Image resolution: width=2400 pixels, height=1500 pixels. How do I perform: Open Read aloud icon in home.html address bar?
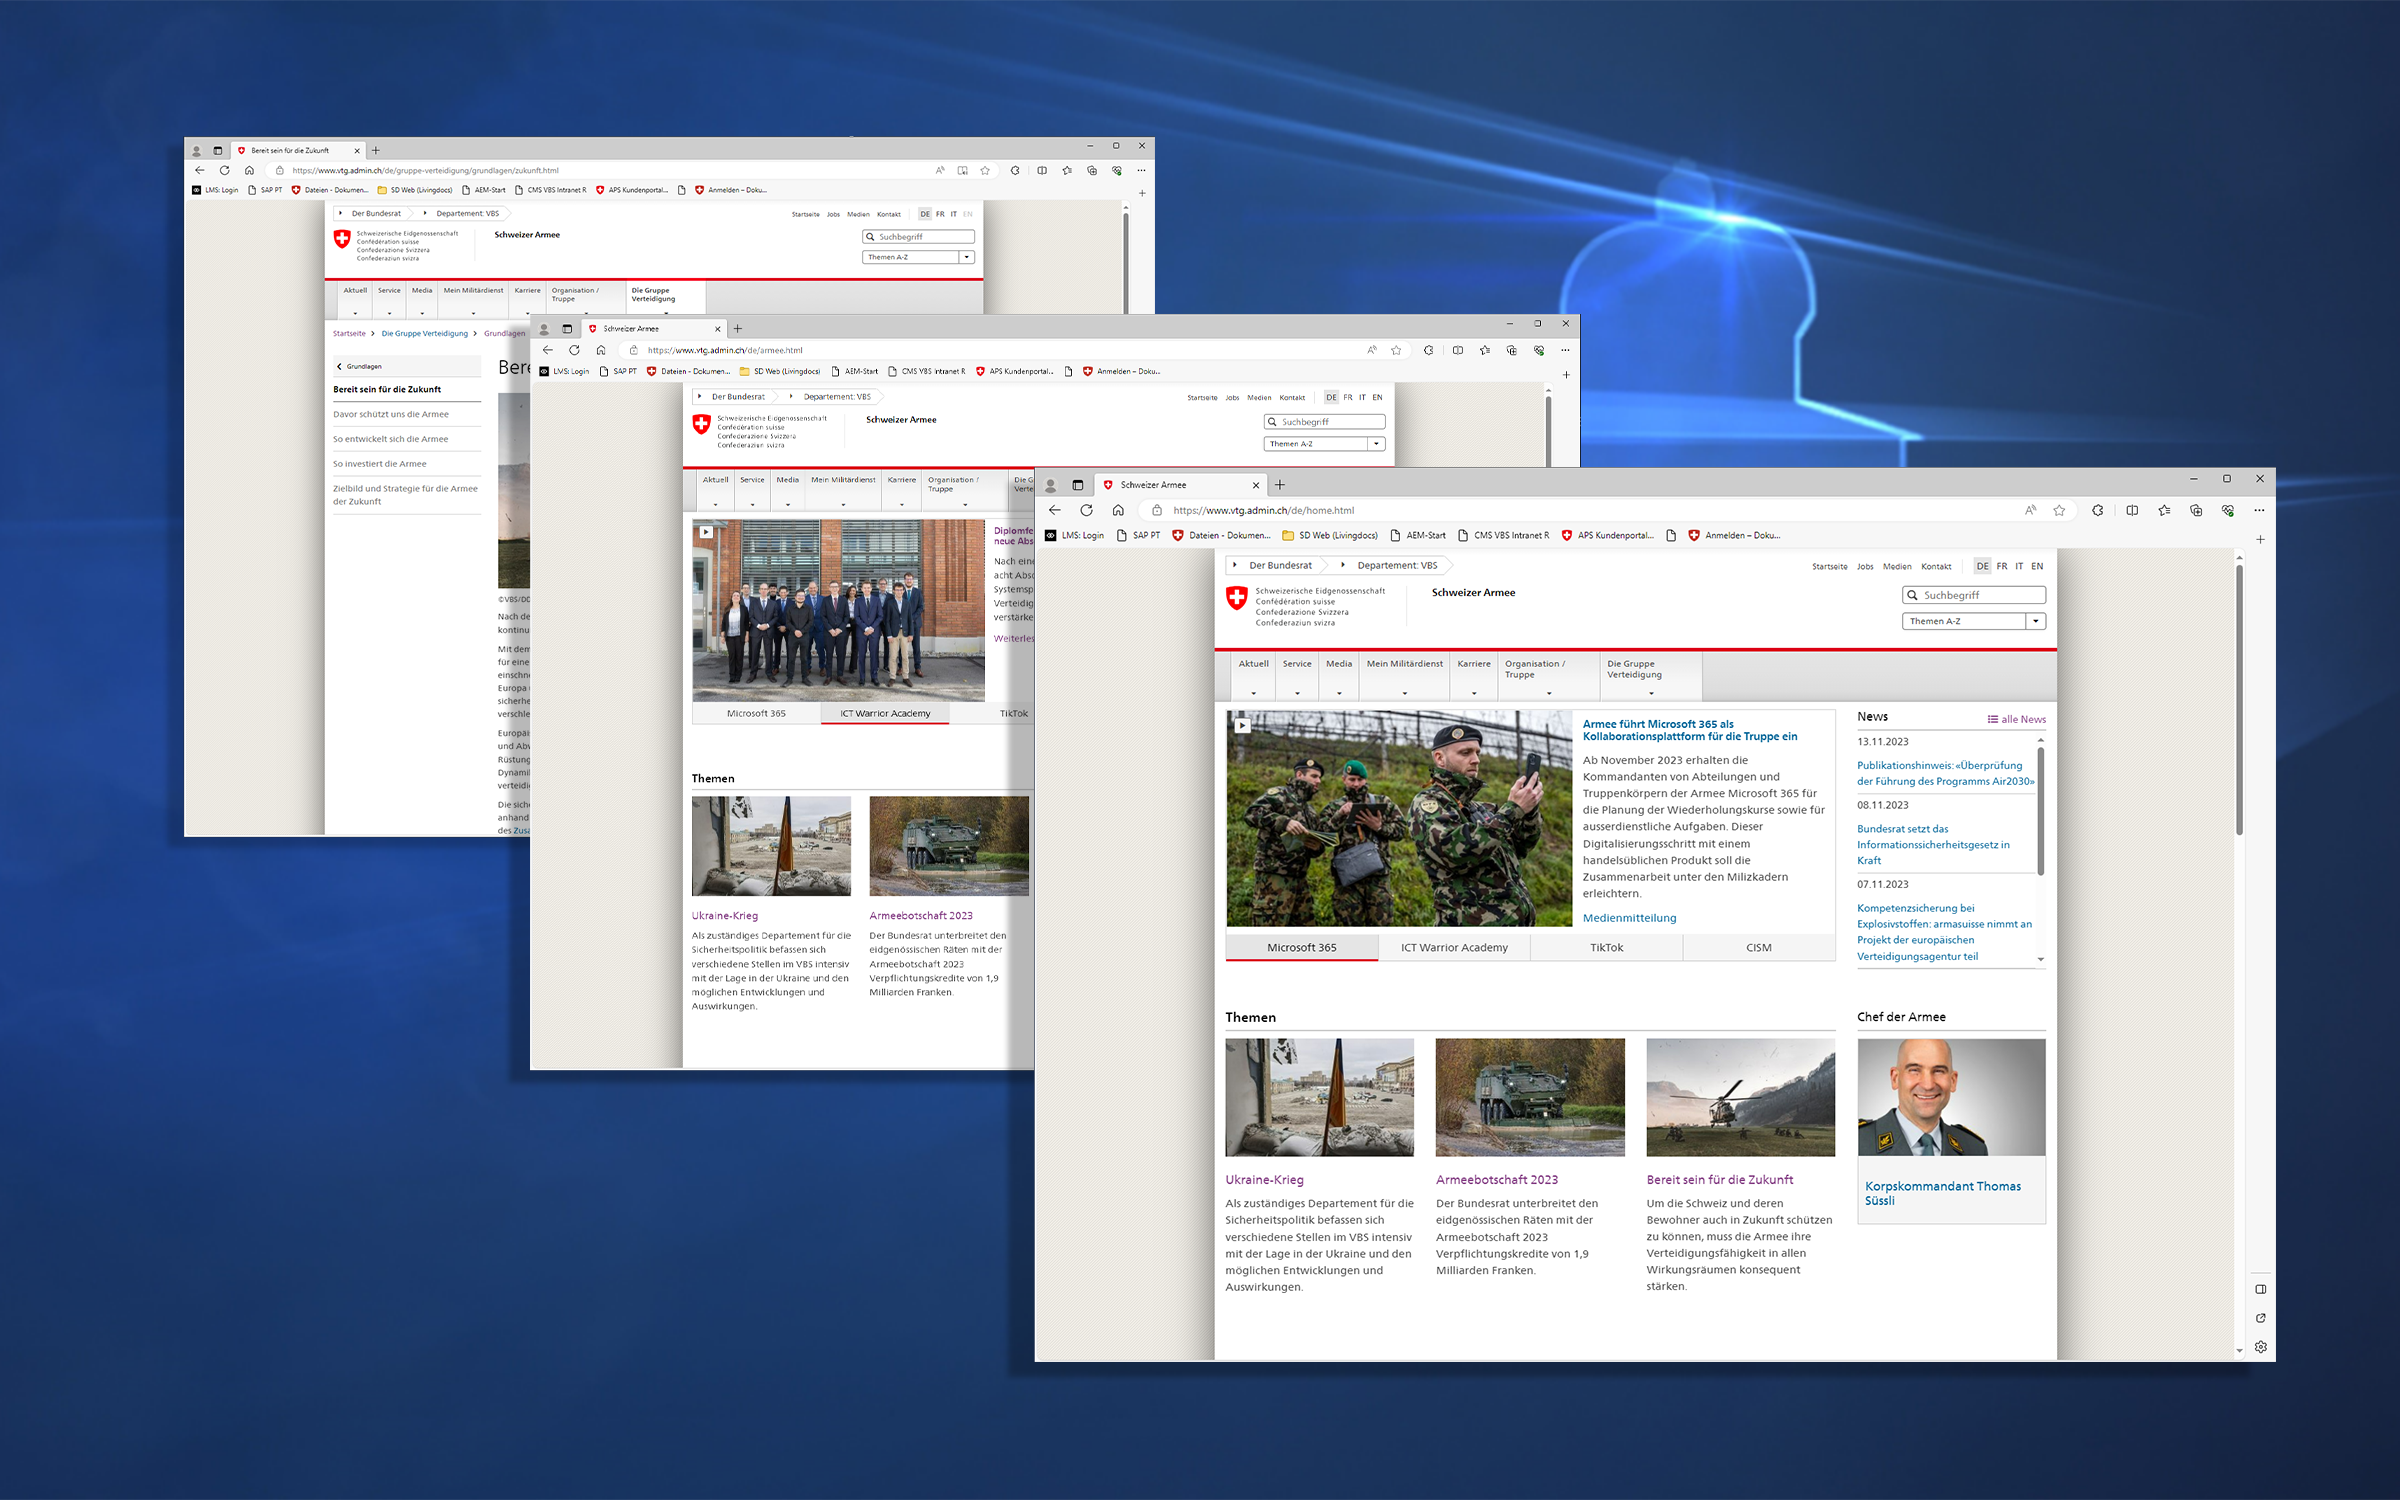coord(2030,510)
